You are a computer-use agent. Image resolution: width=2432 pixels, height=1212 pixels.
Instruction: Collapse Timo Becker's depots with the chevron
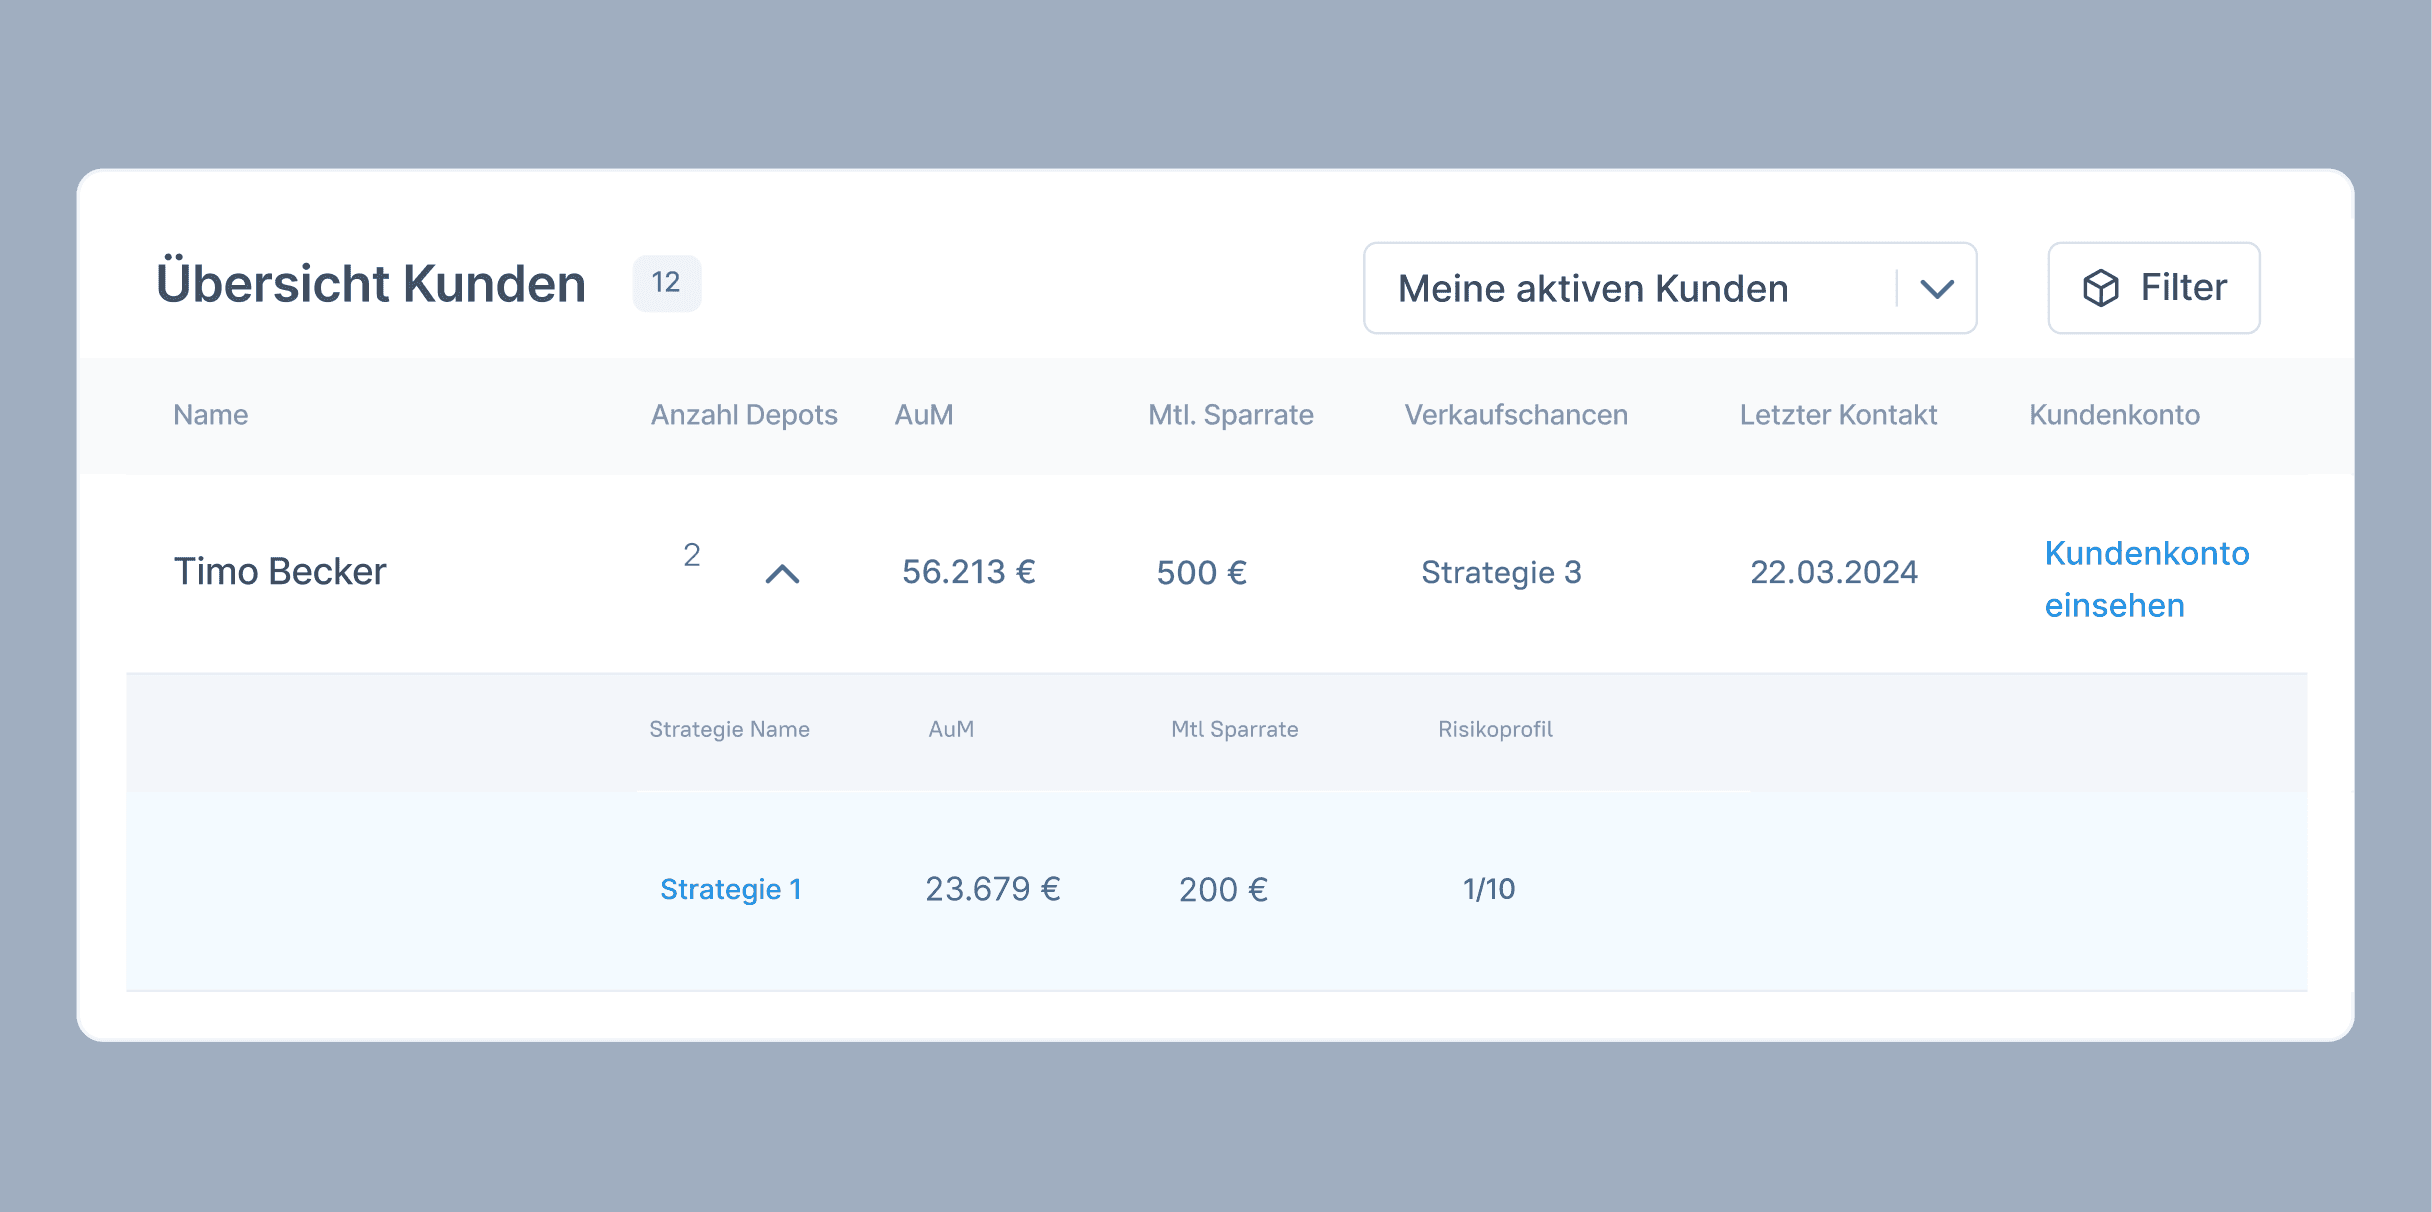(x=782, y=574)
